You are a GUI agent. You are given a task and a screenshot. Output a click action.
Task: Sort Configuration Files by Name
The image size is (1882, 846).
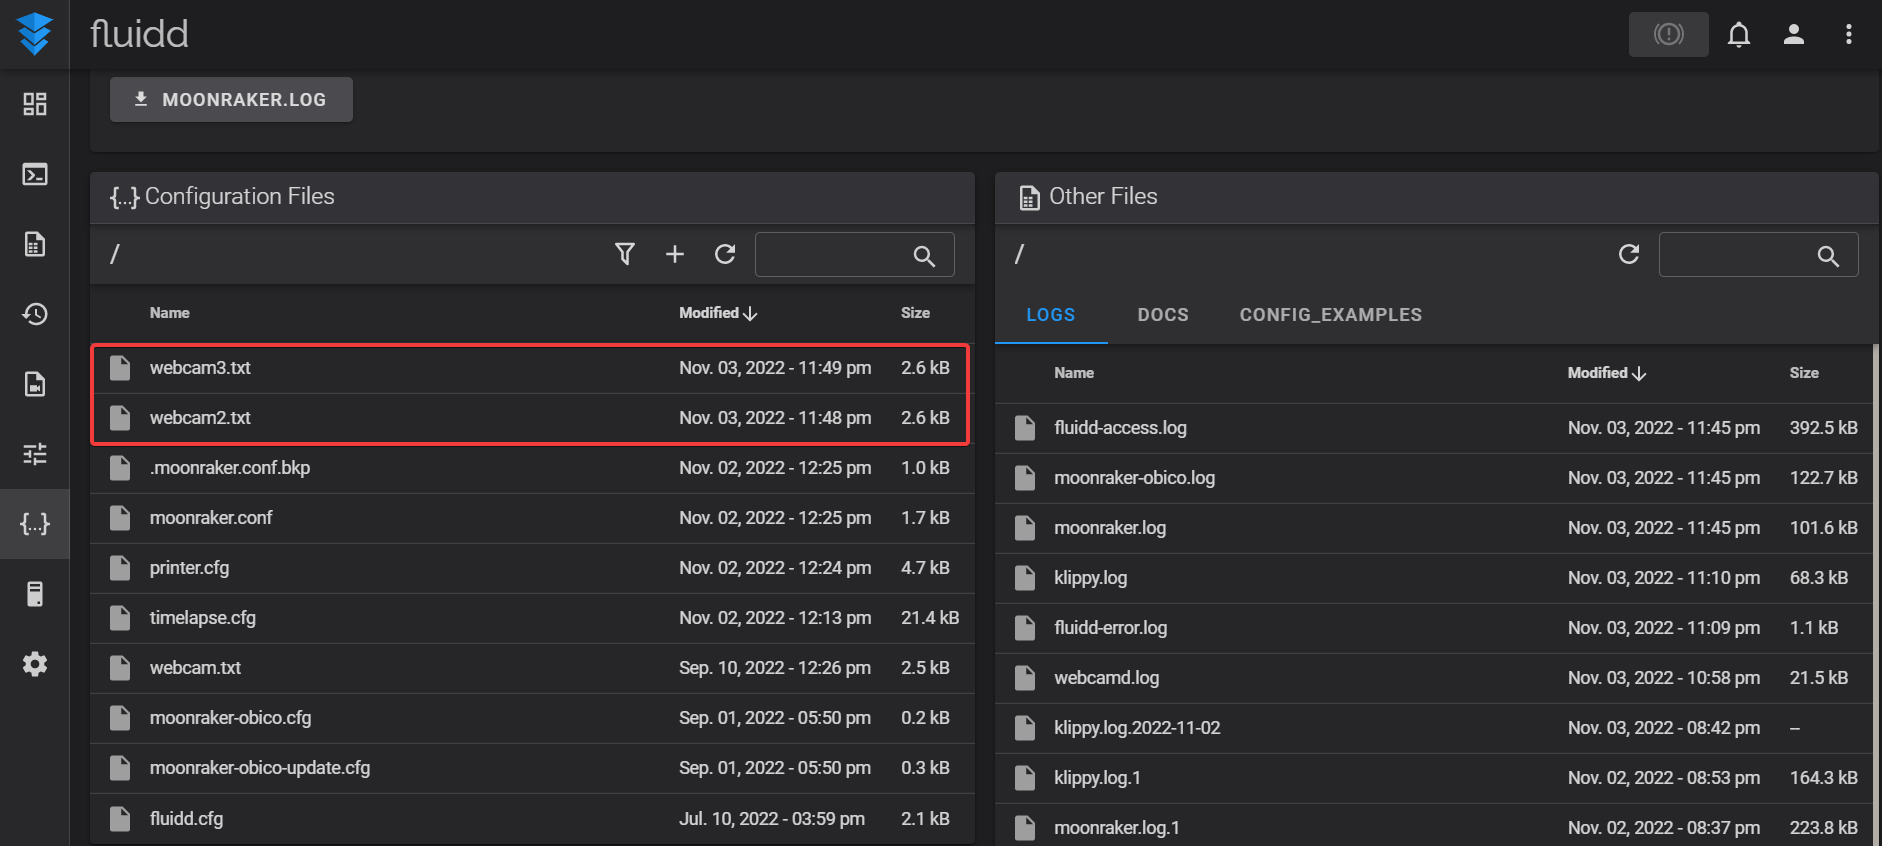tap(170, 313)
